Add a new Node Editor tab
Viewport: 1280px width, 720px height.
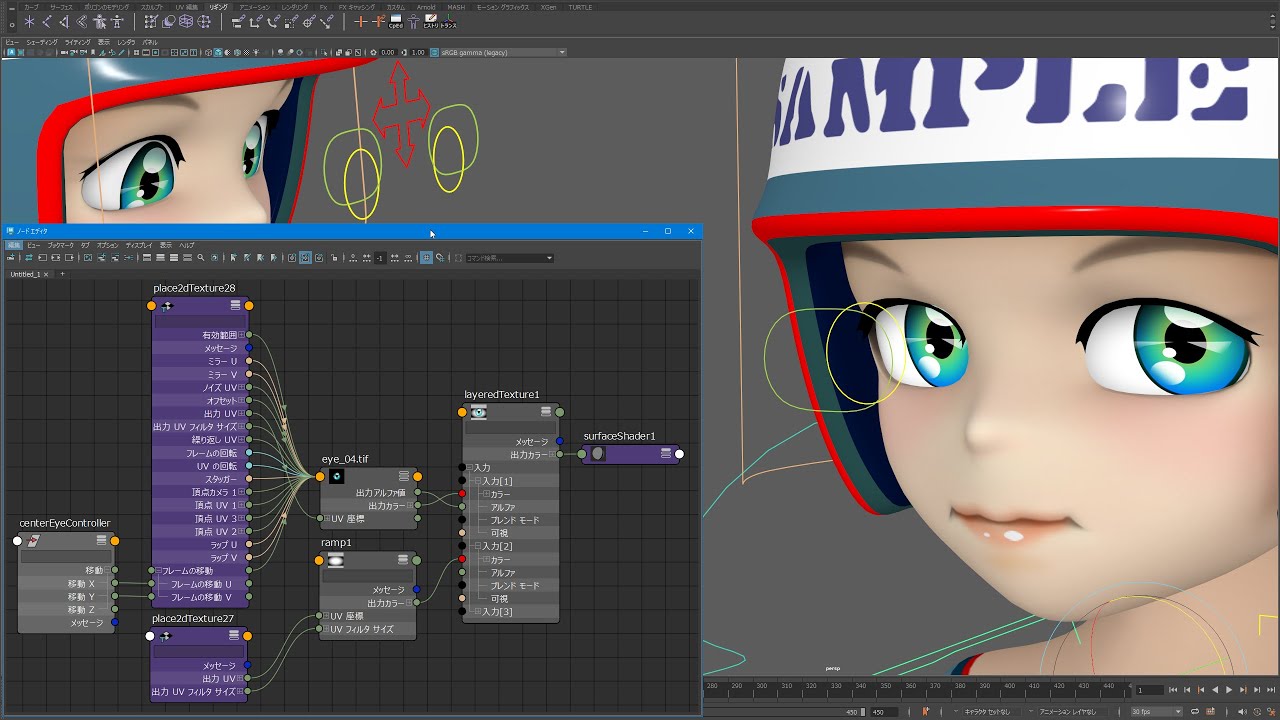(62, 274)
